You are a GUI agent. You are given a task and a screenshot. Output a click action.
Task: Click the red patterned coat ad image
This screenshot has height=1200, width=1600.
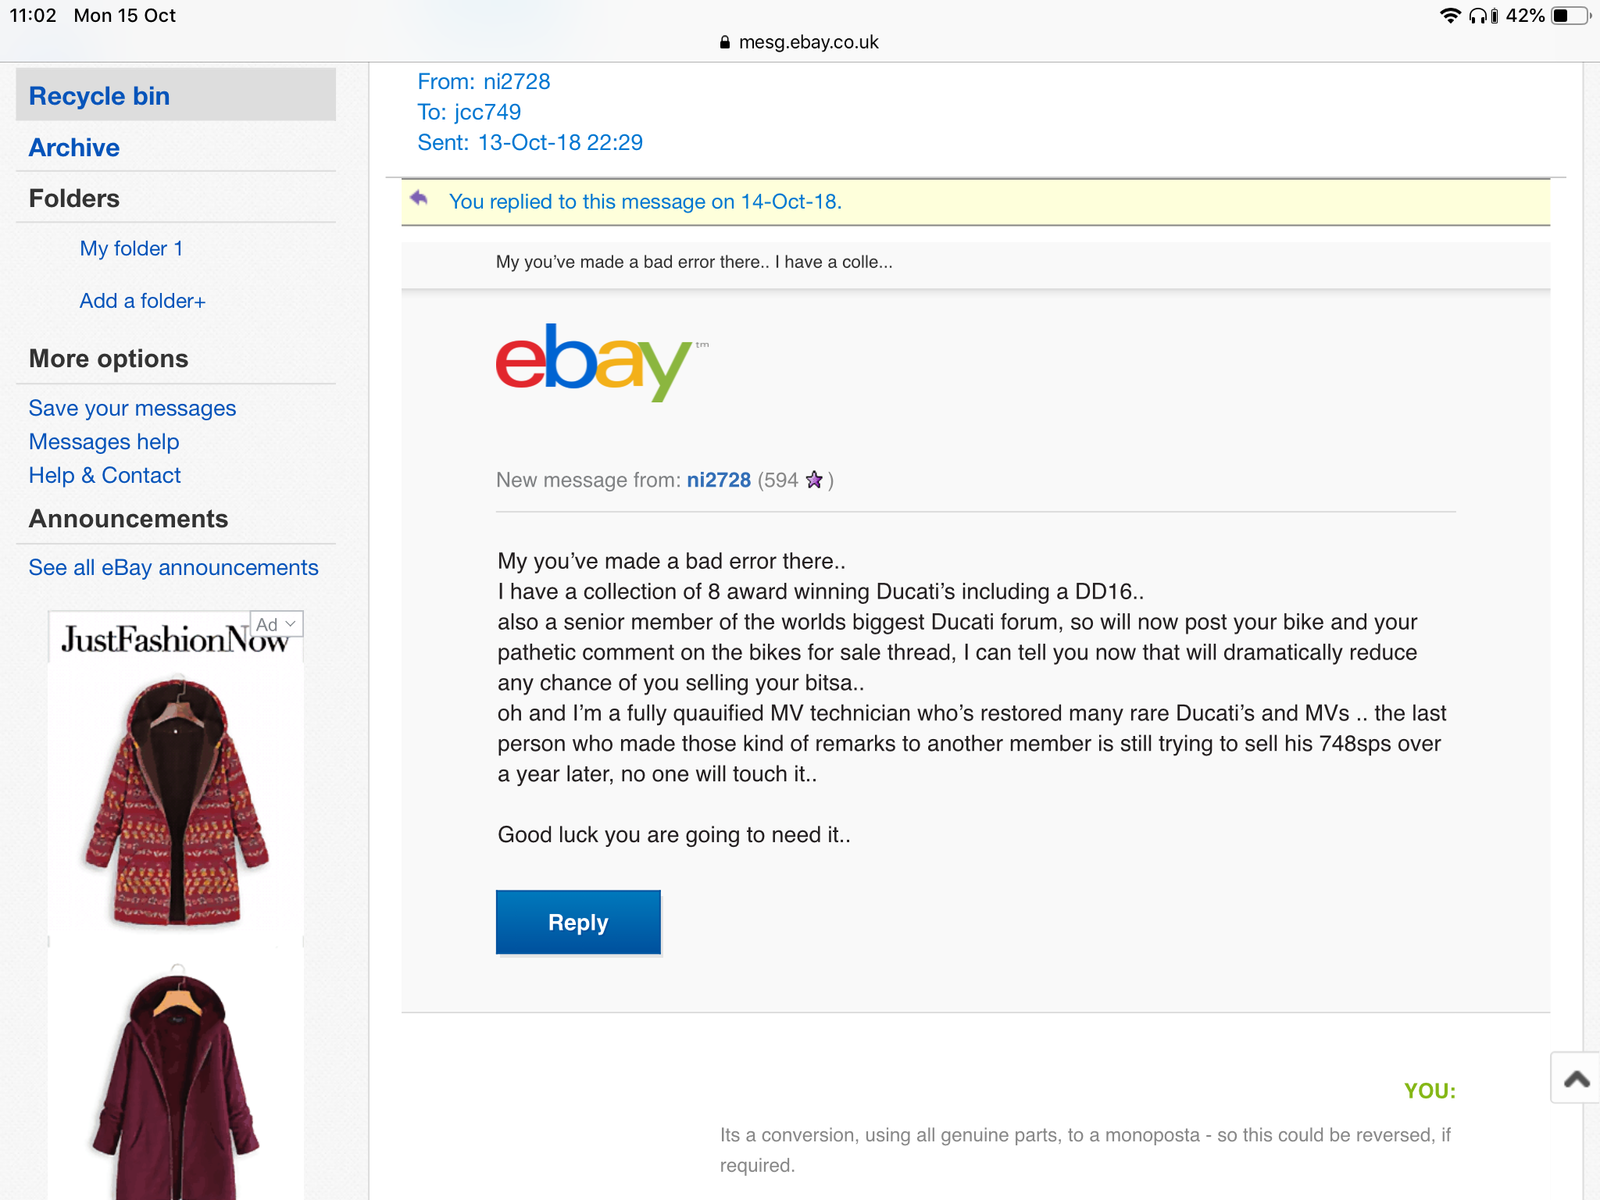click(176, 800)
